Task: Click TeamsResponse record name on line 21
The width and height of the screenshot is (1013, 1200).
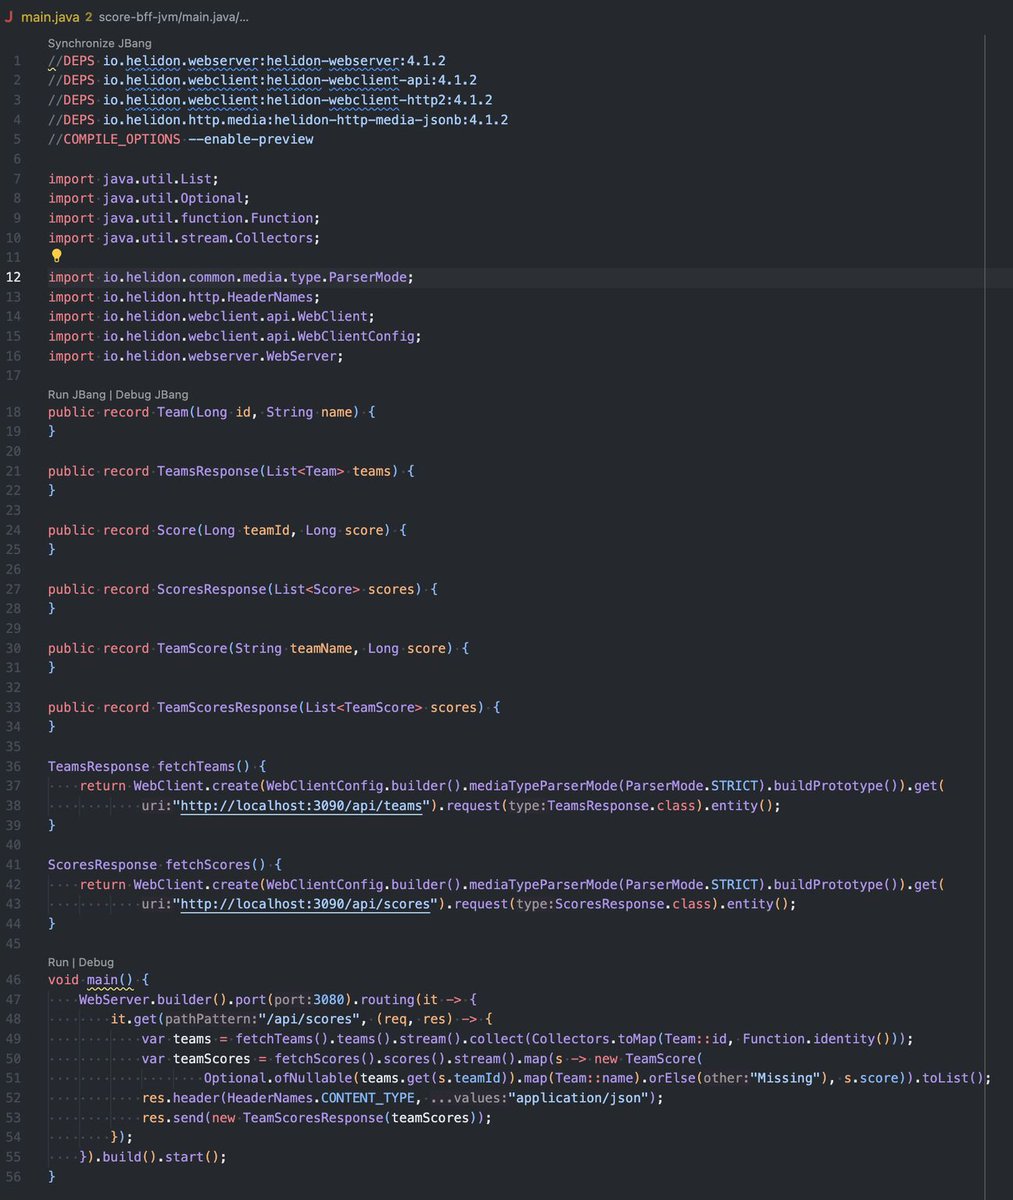Action: tap(207, 471)
